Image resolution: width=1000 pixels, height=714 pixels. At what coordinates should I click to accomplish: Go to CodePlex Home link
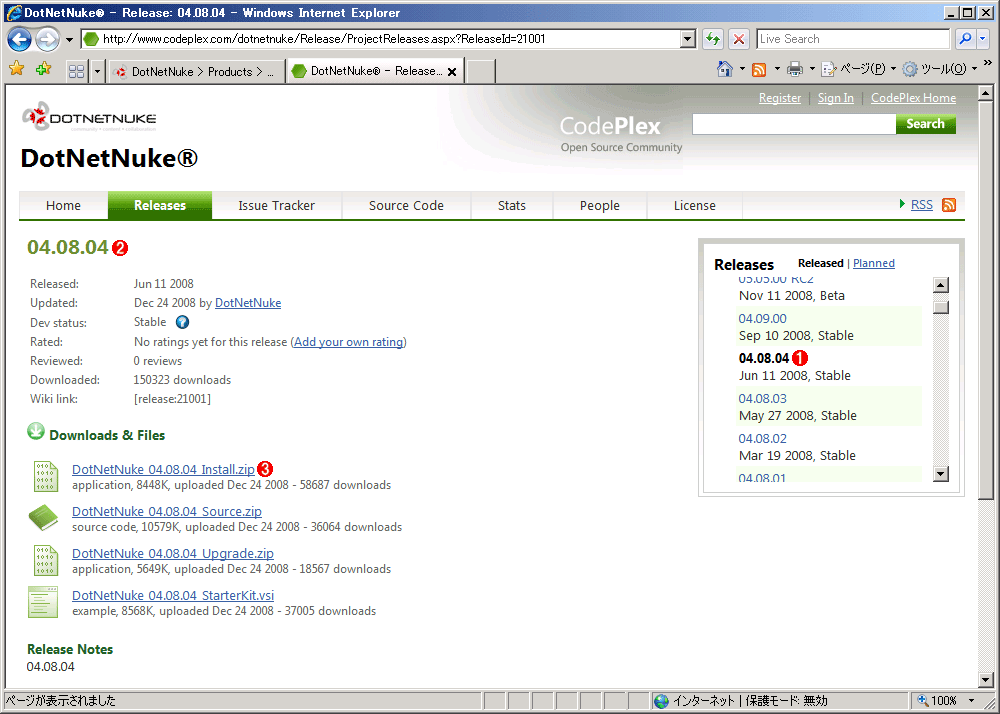[913, 98]
